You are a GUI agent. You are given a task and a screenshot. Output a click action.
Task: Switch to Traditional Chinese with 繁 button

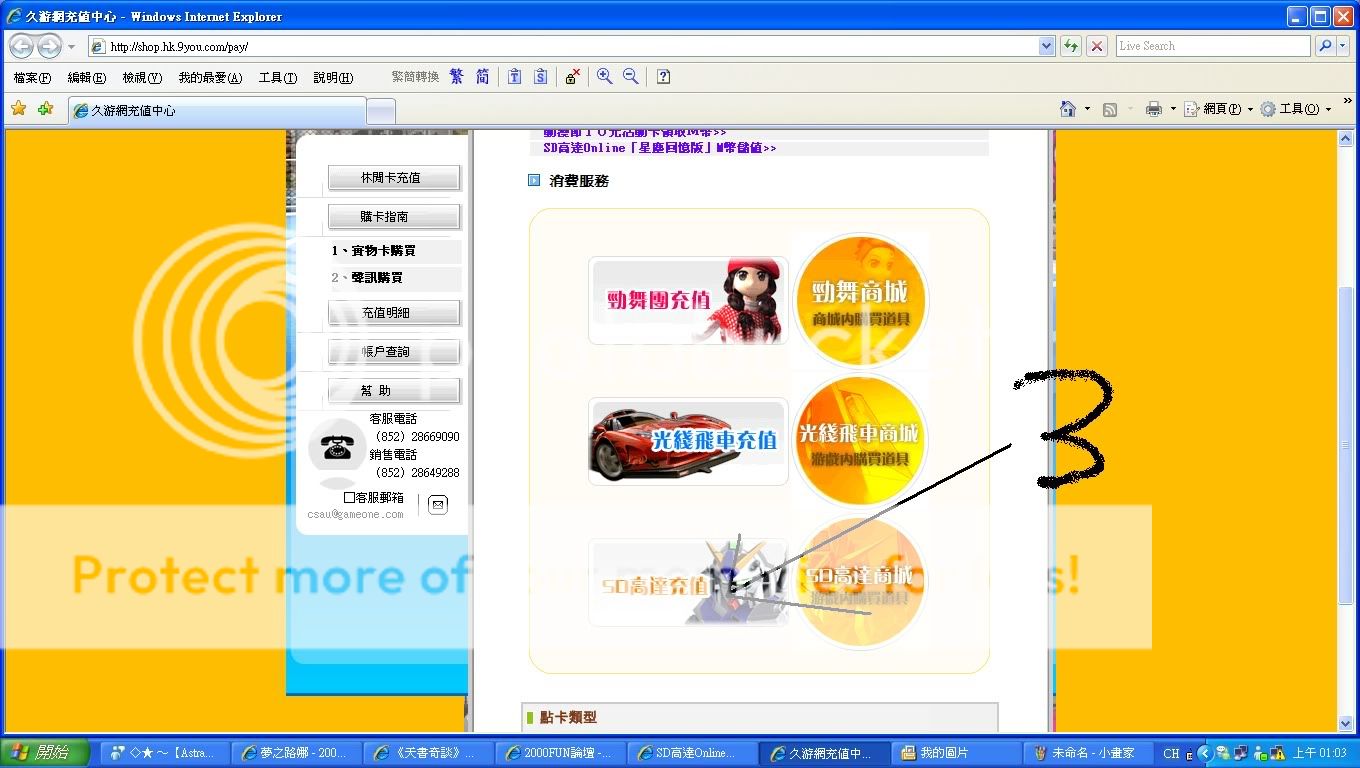457,77
